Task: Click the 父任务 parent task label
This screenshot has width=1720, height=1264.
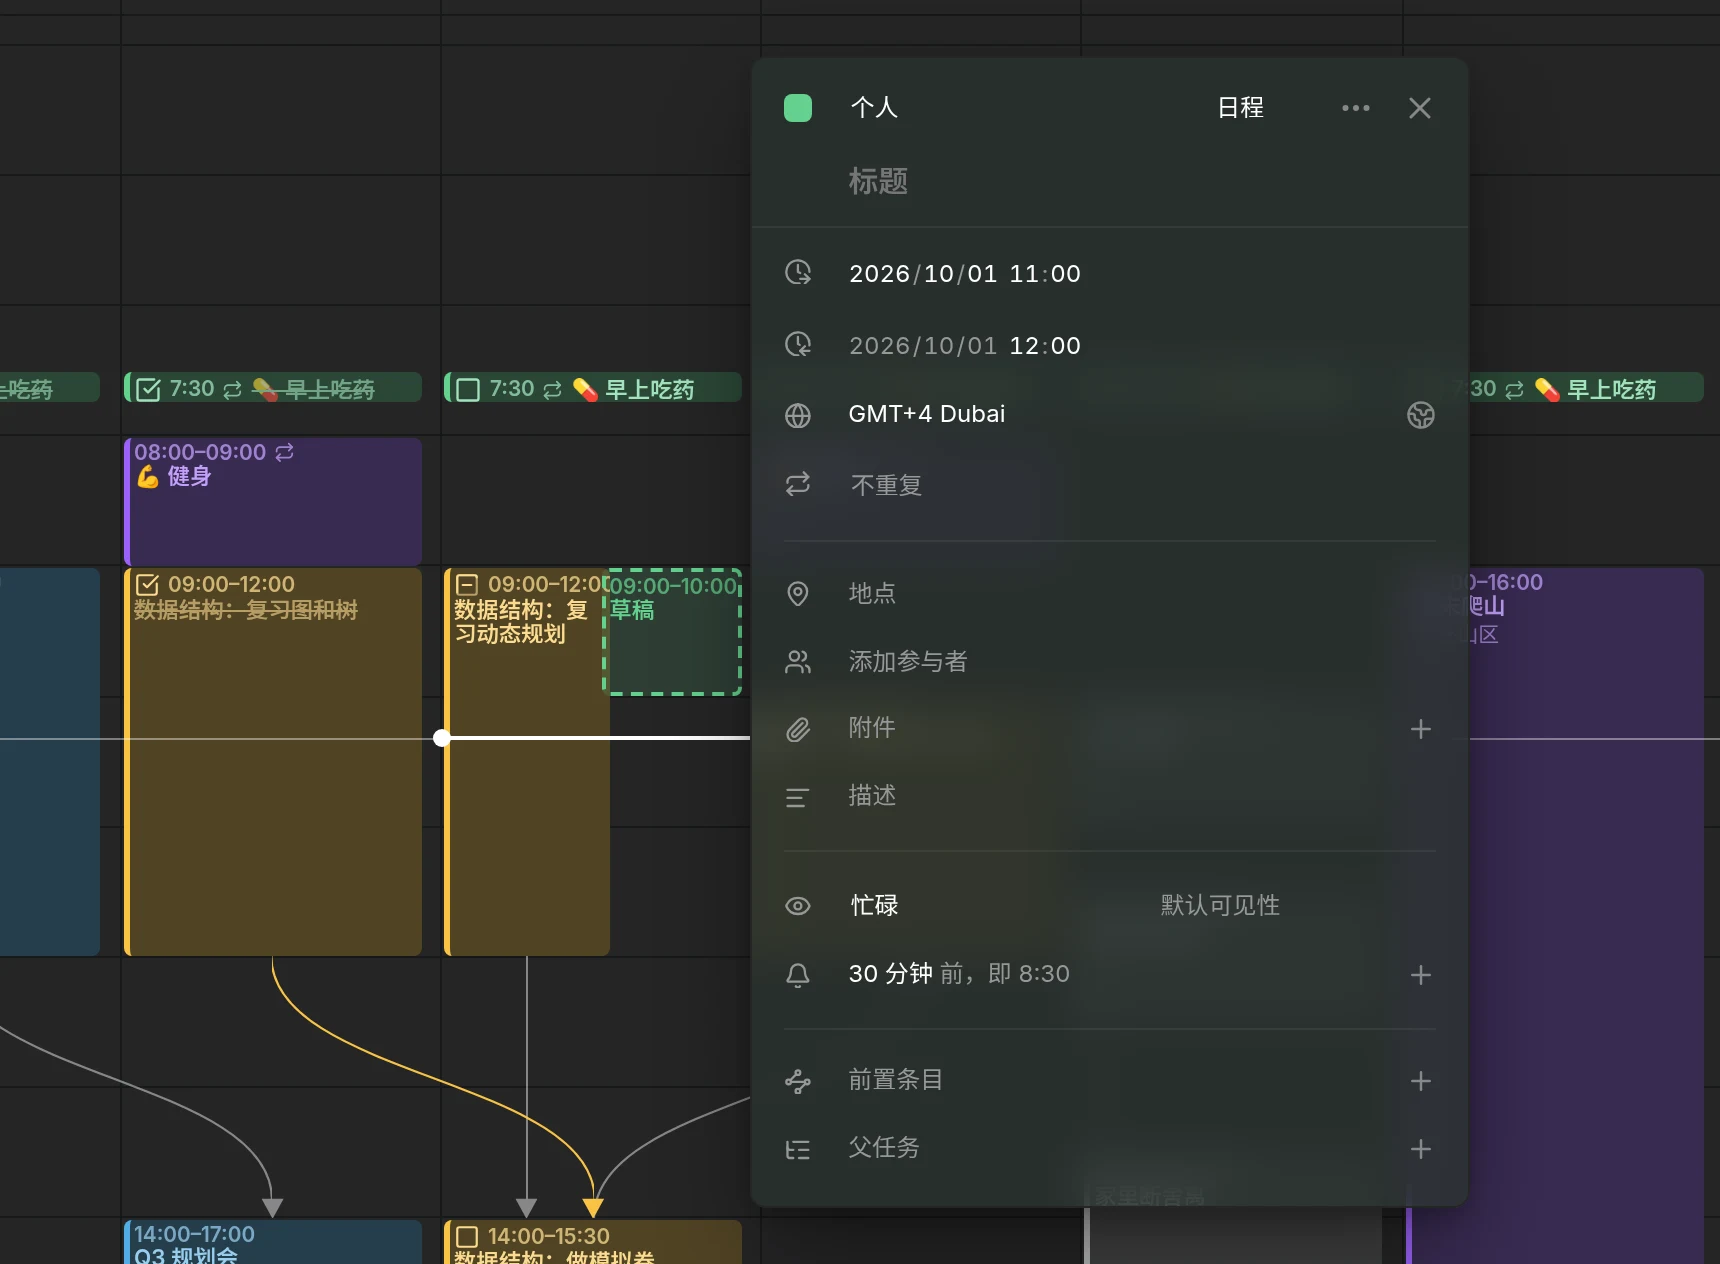Action: (x=884, y=1148)
